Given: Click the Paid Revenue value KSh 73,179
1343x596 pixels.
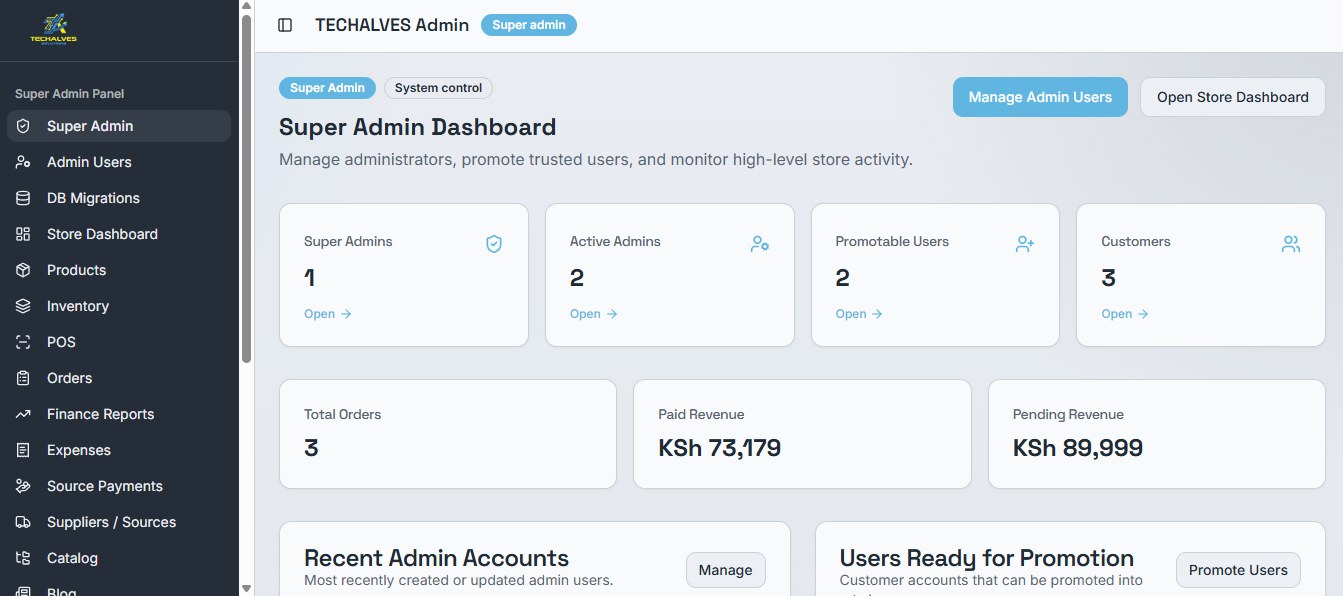Looking at the screenshot, I should click(x=719, y=448).
